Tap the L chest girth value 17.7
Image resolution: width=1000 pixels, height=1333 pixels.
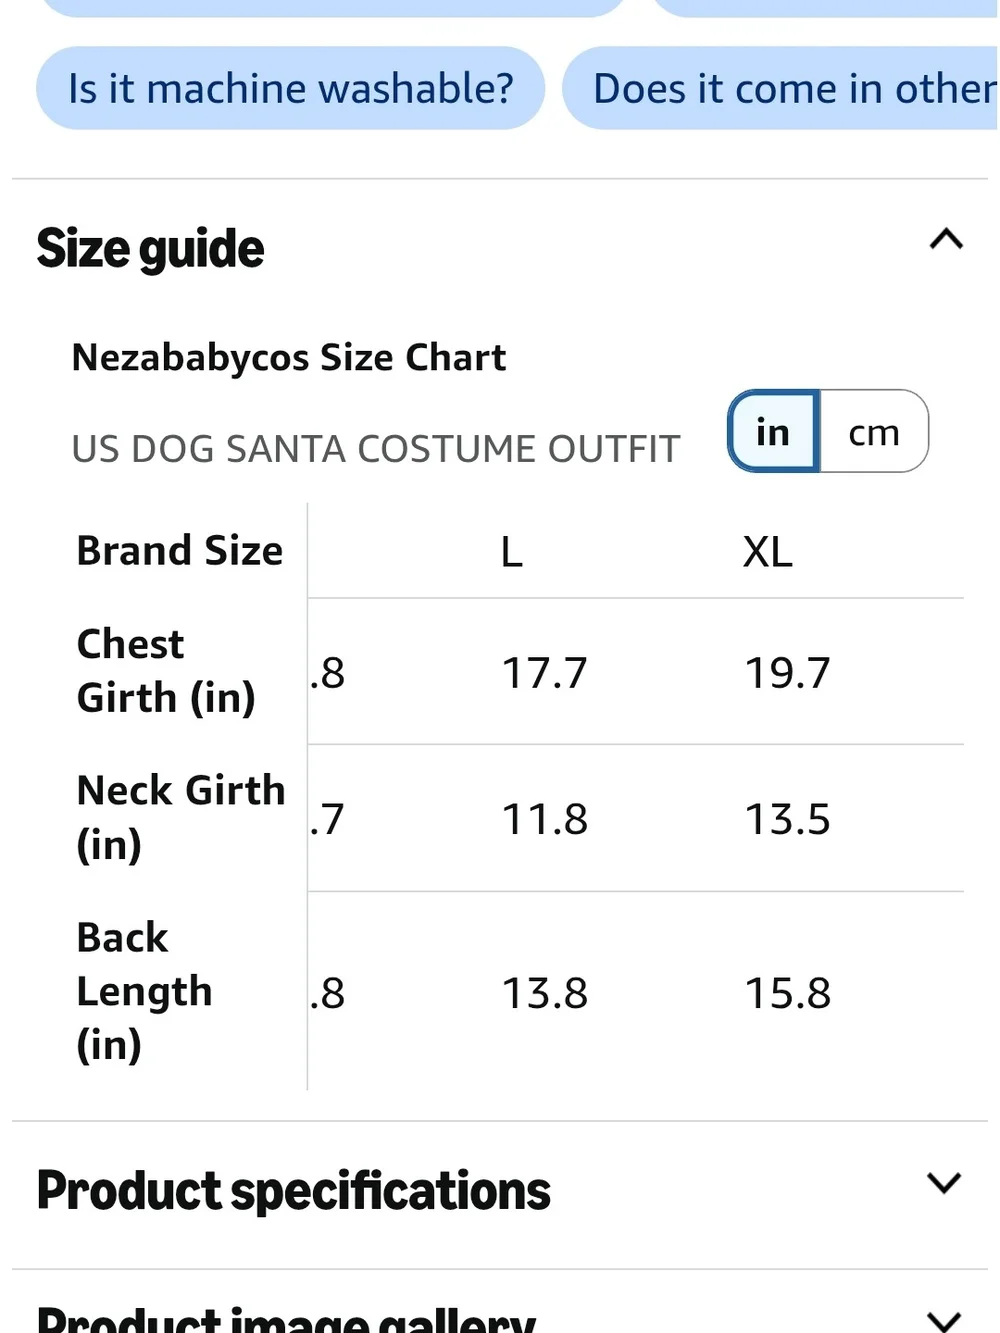(x=545, y=673)
